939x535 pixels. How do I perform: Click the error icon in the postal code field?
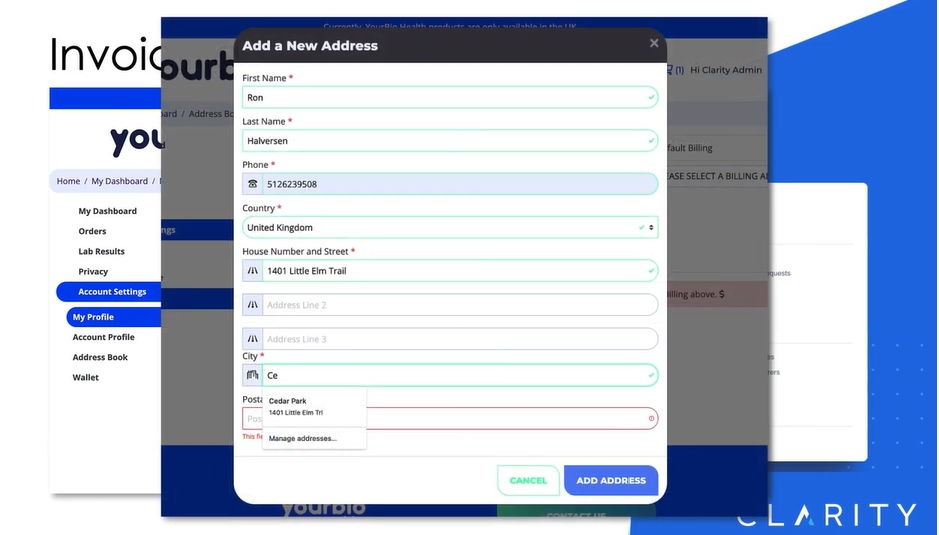(651, 419)
